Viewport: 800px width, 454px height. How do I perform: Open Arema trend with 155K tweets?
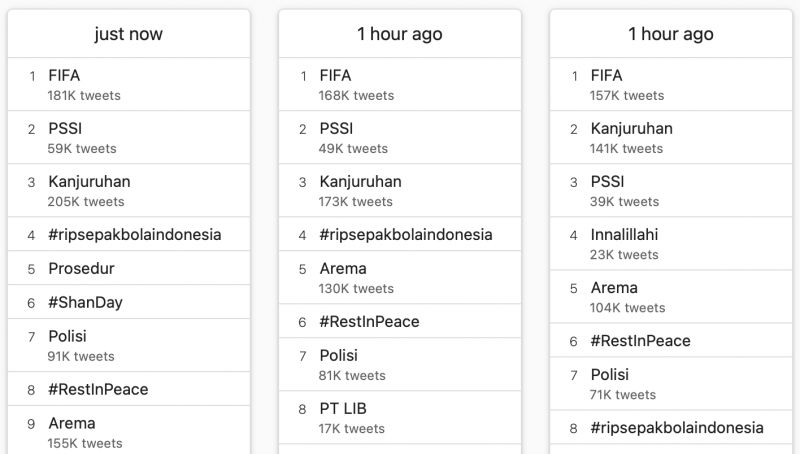[129, 432]
